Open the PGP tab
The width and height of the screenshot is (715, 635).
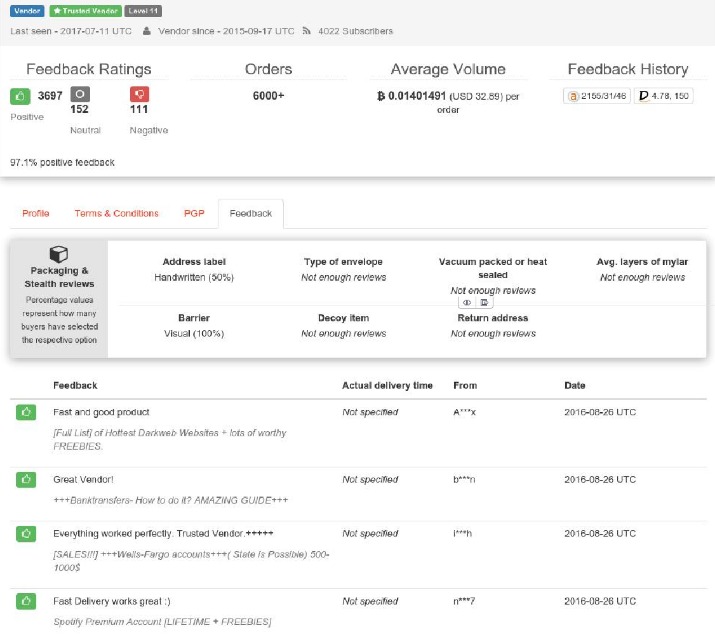click(x=194, y=213)
